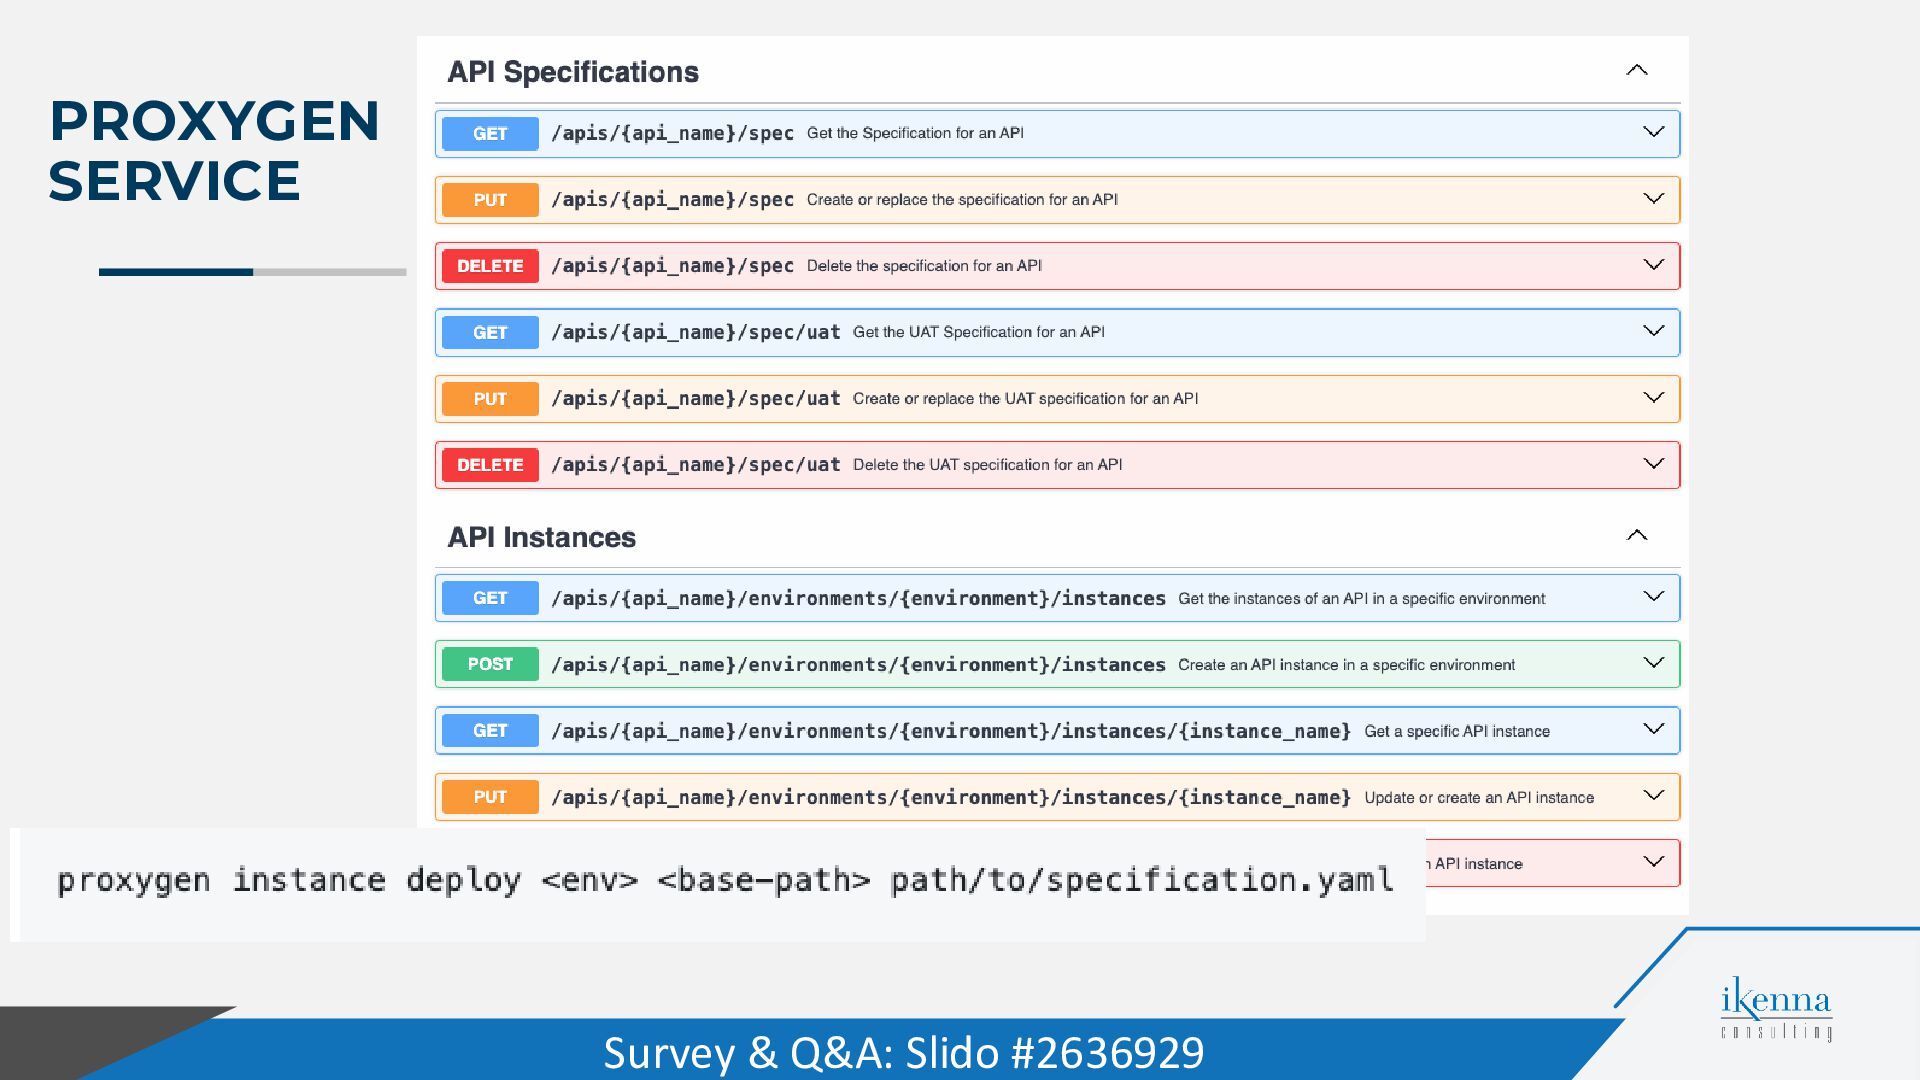Expand PUT /apis/{api_name}/spec row chevron

point(1653,199)
